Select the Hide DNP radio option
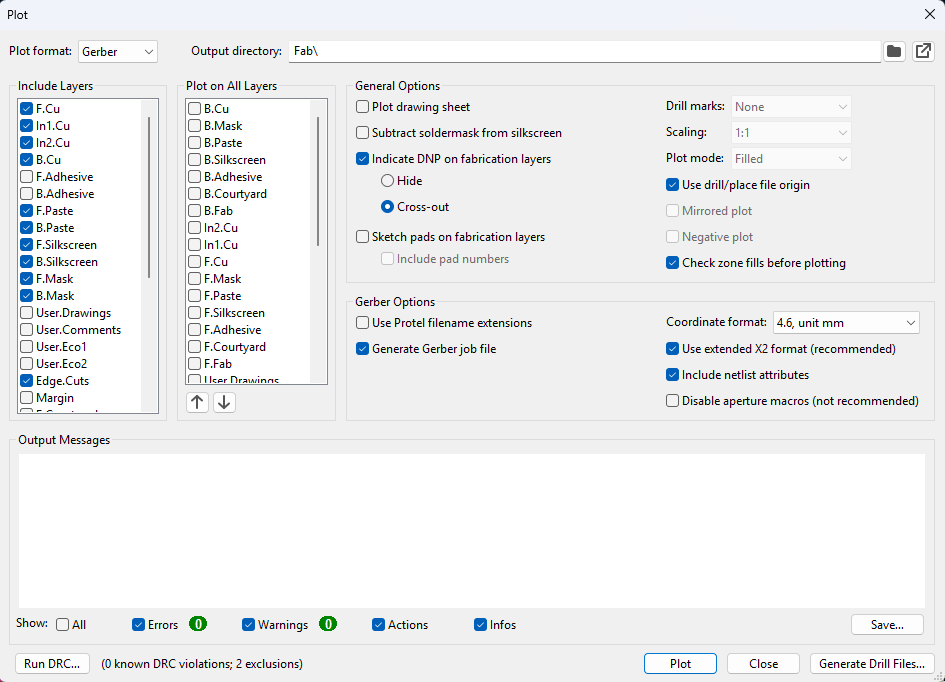 click(387, 181)
